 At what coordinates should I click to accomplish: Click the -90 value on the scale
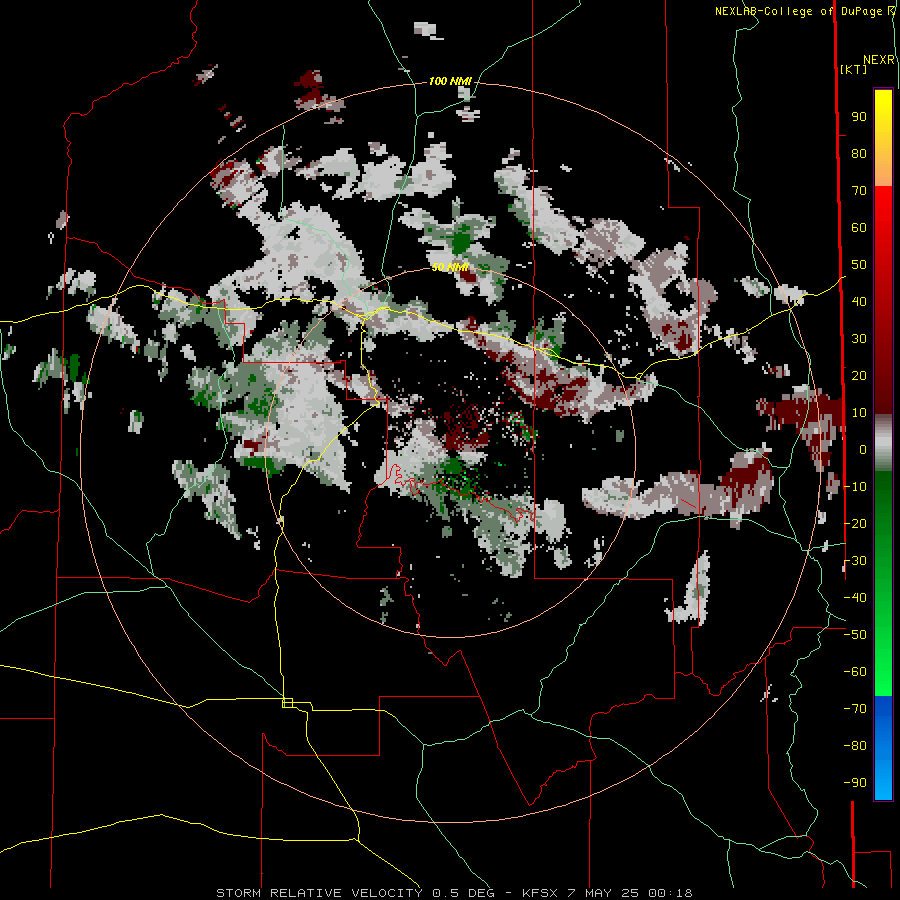pyautogui.click(x=855, y=783)
